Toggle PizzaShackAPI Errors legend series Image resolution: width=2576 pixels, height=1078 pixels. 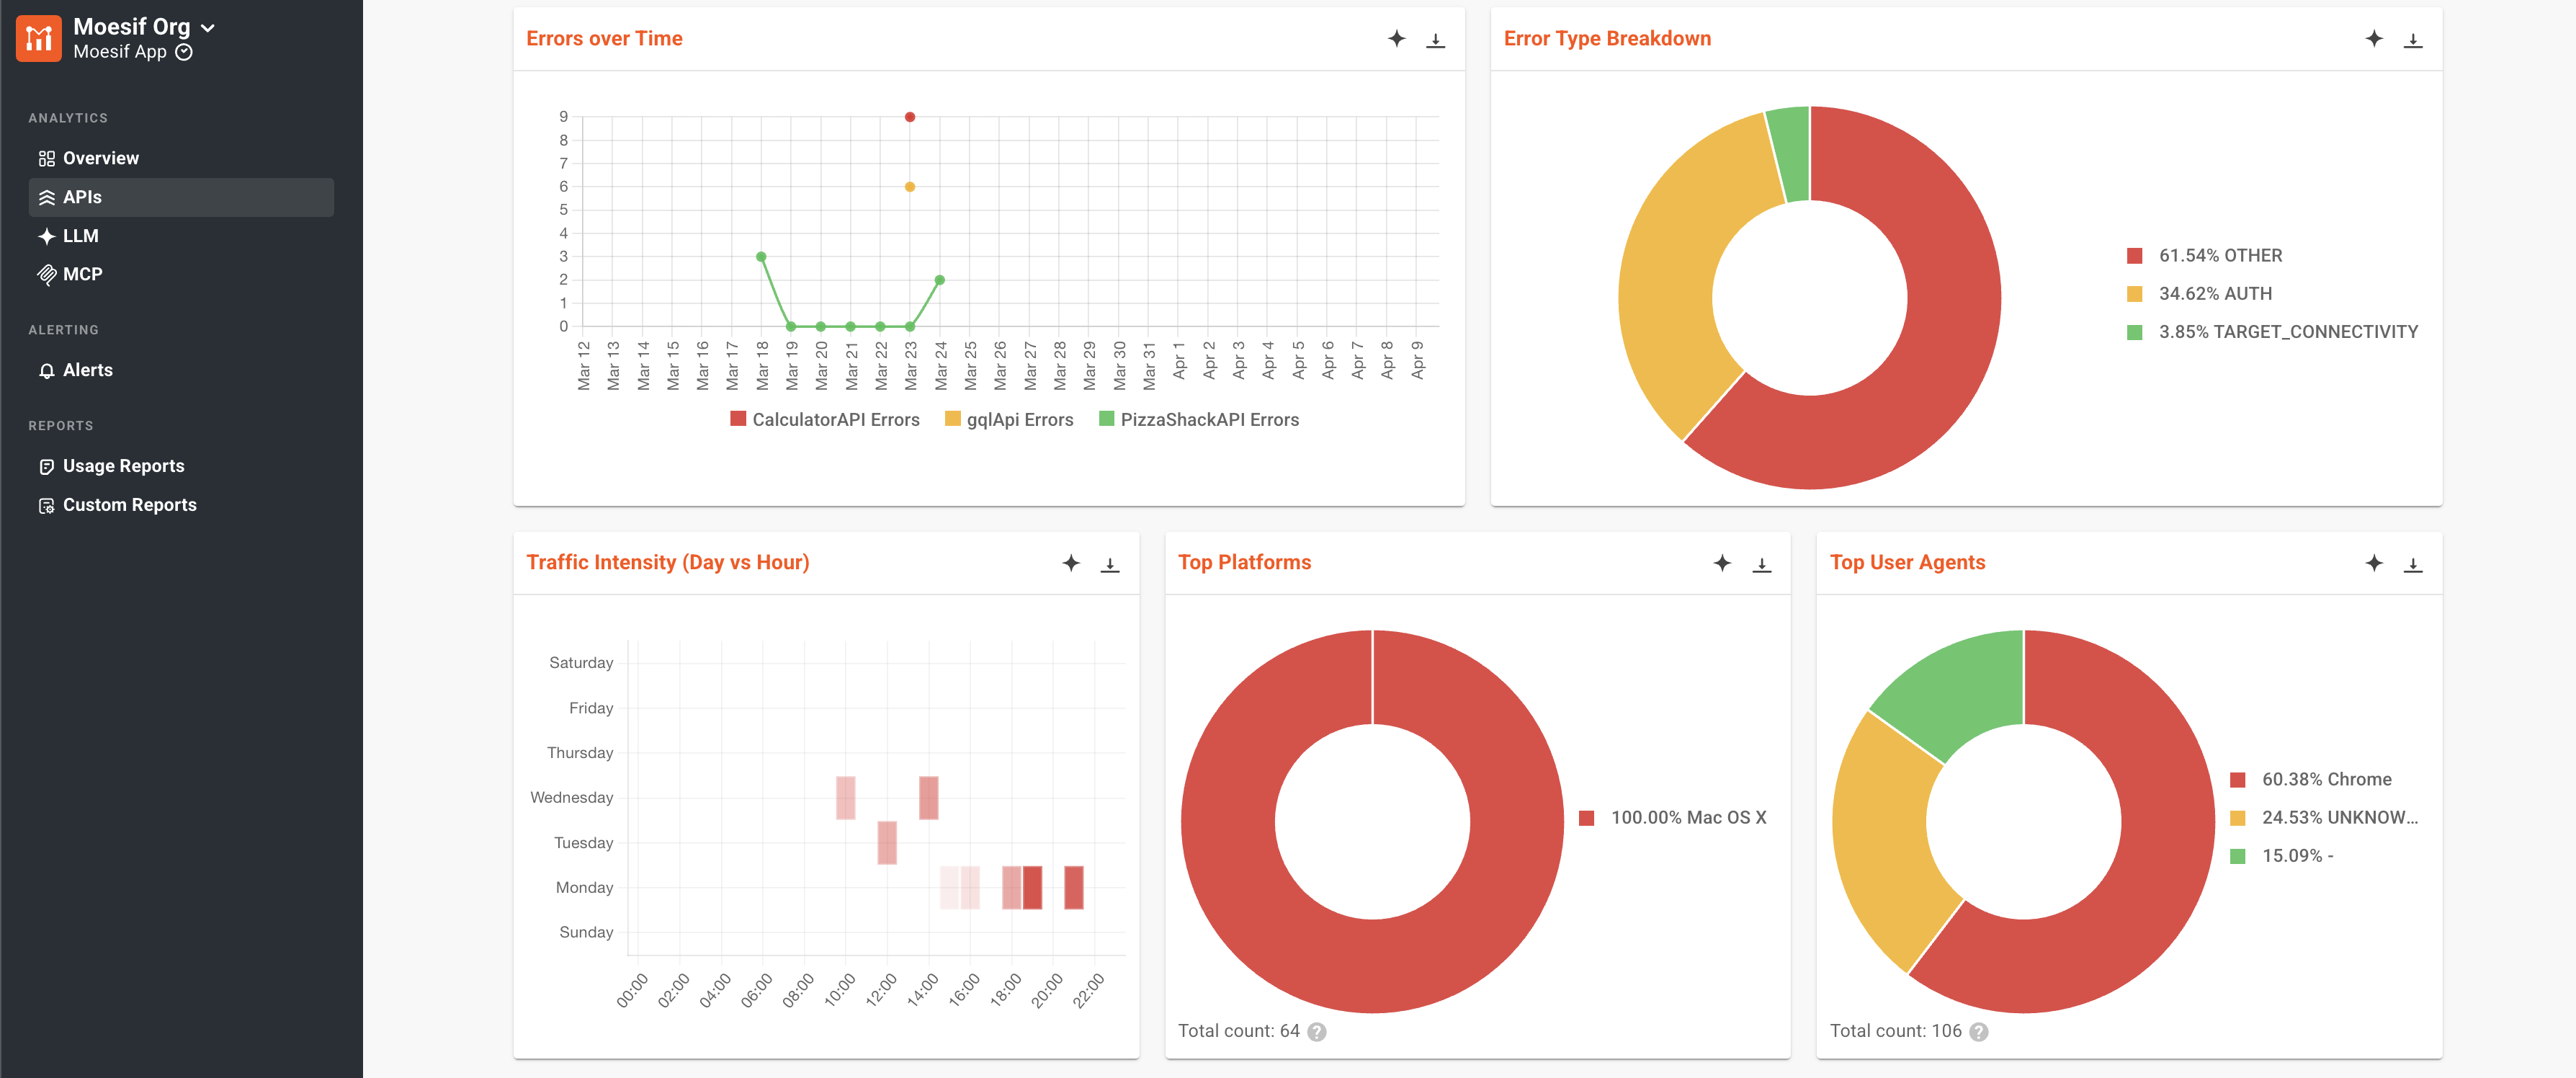[1199, 419]
